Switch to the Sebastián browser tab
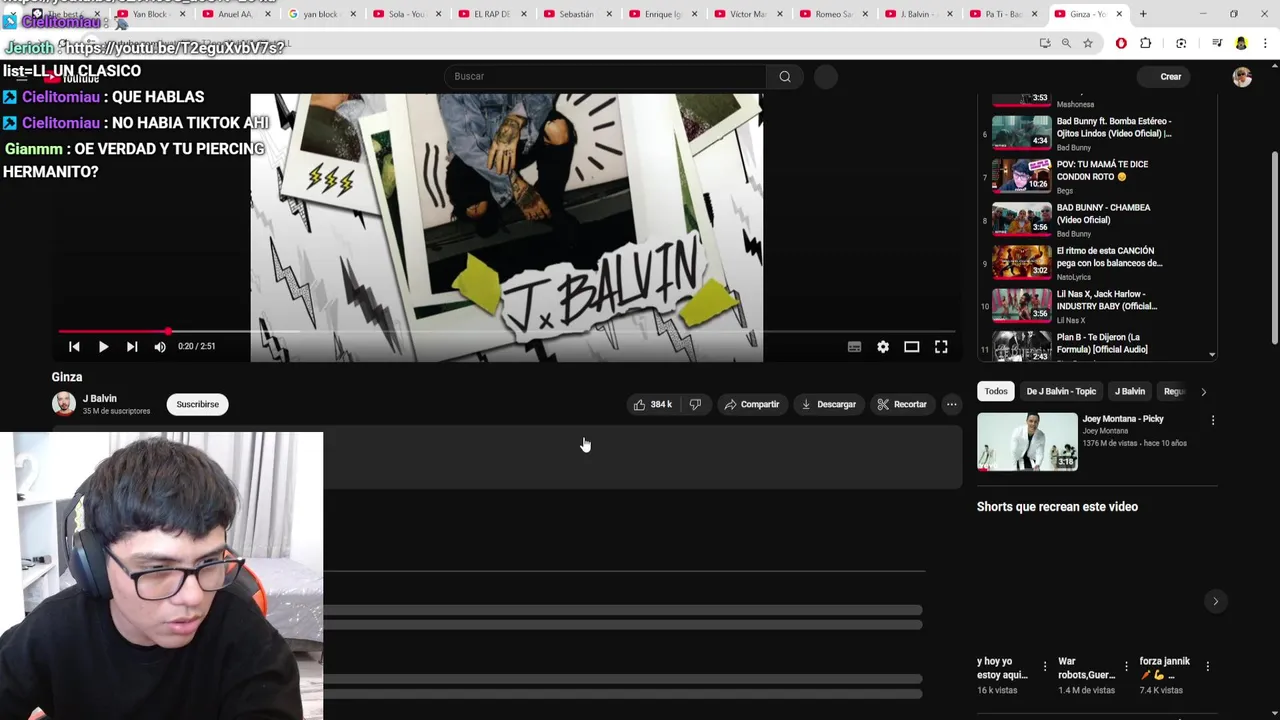The width and height of the screenshot is (1280, 720). point(576,14)
